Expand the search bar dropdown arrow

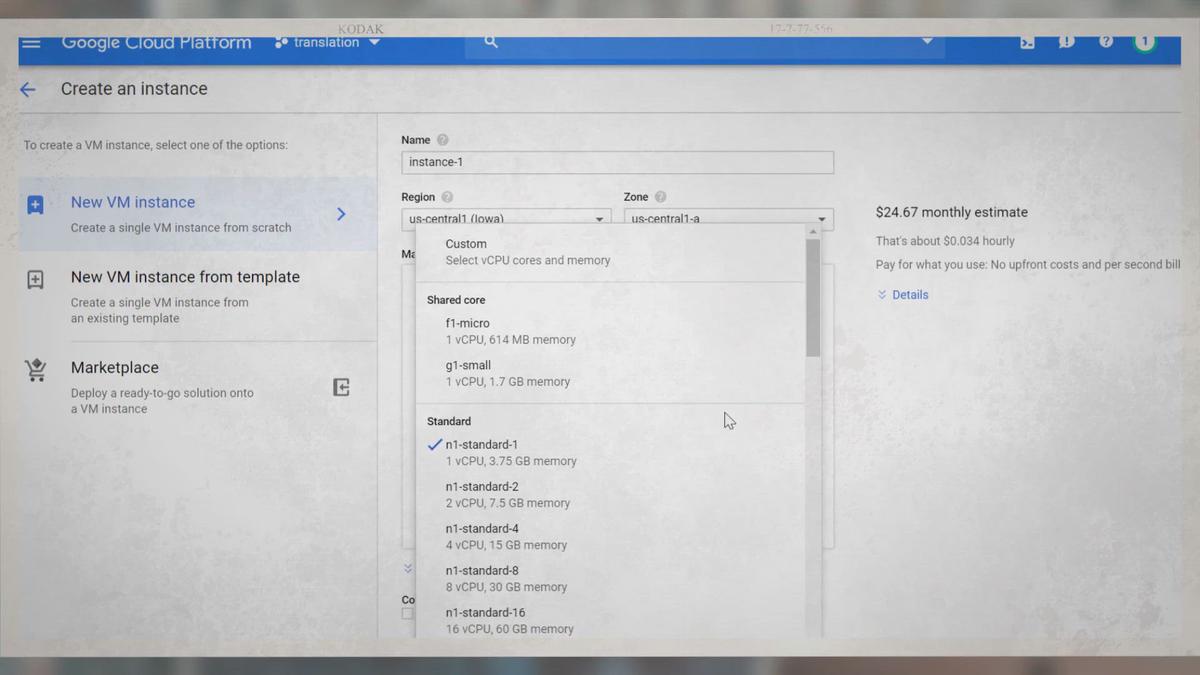[x=927, y=42]
